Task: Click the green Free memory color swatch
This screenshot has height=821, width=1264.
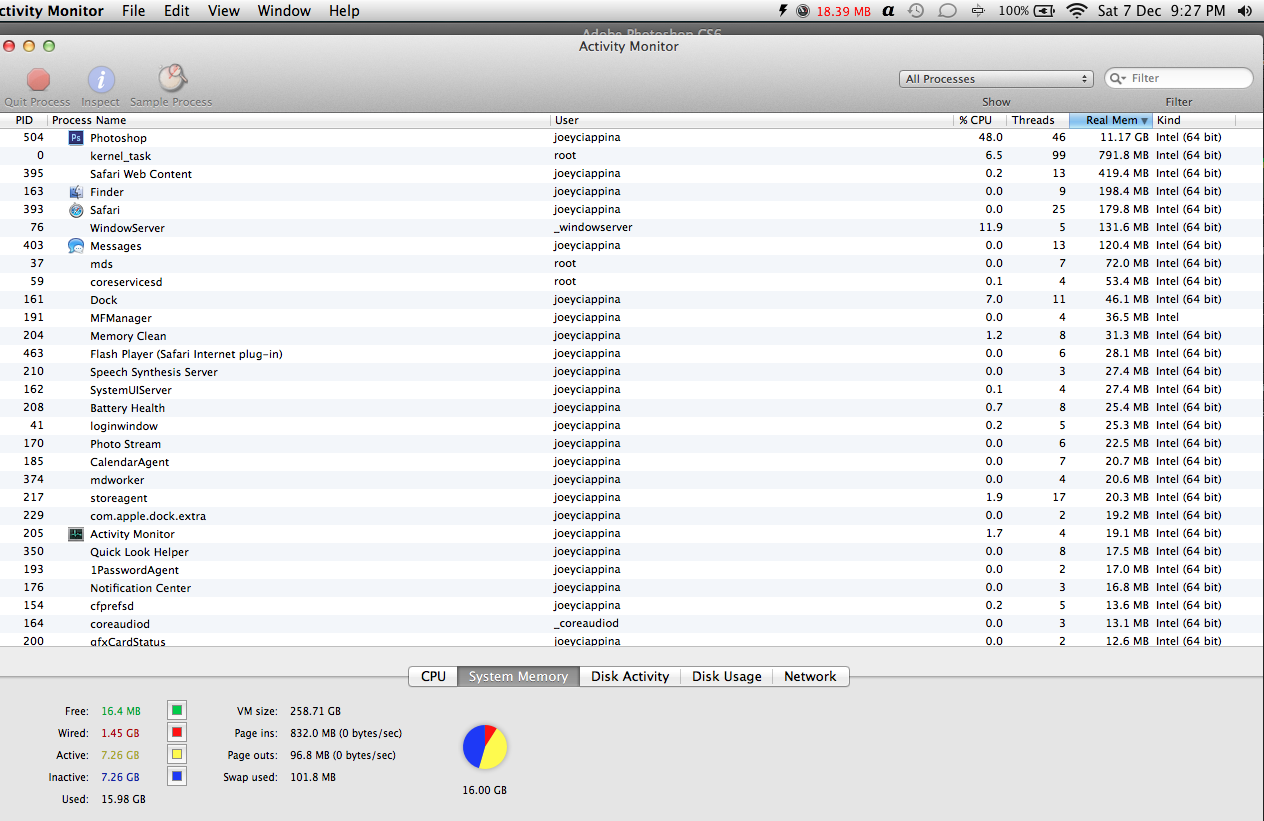Action: click(176, 711)
